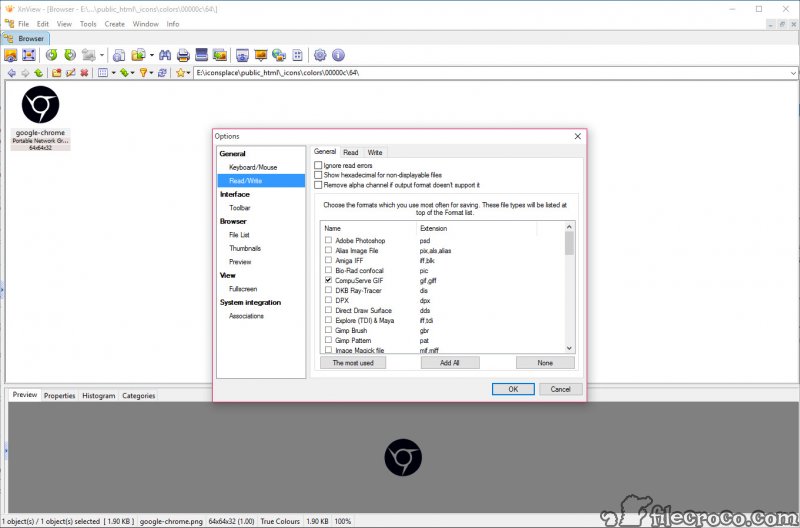Create a new folder with the folder icon

pyautogui.click(x=57, y=73)
